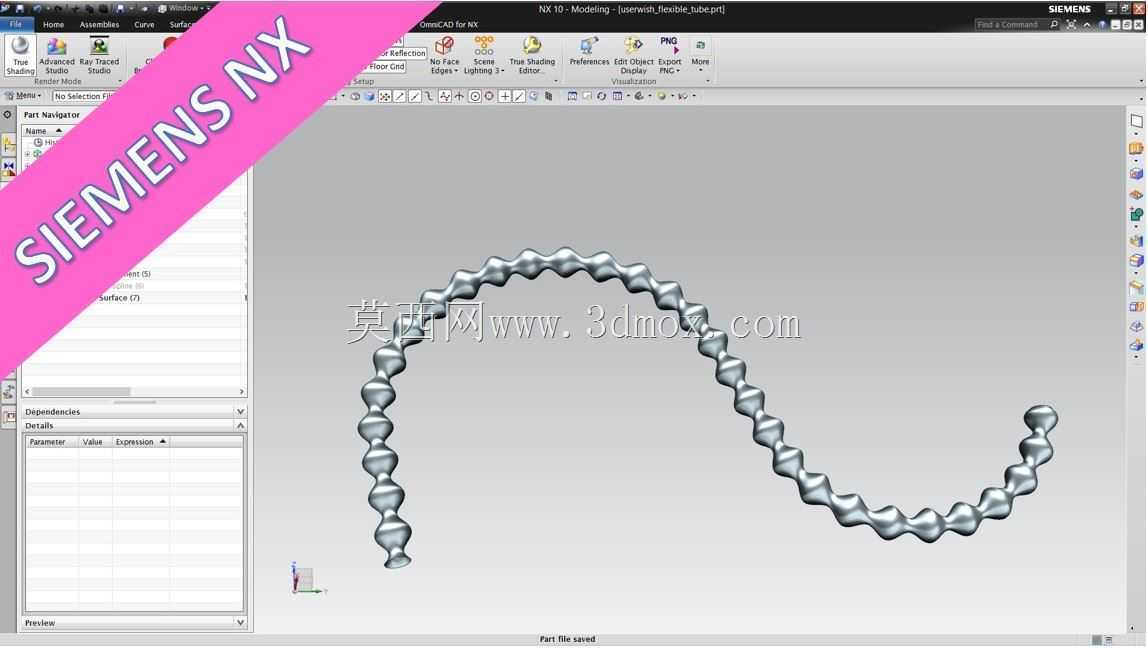Expand Render Mode group launcher arrow
Viewport: 1148px width, 648px height.
point(119,81)
